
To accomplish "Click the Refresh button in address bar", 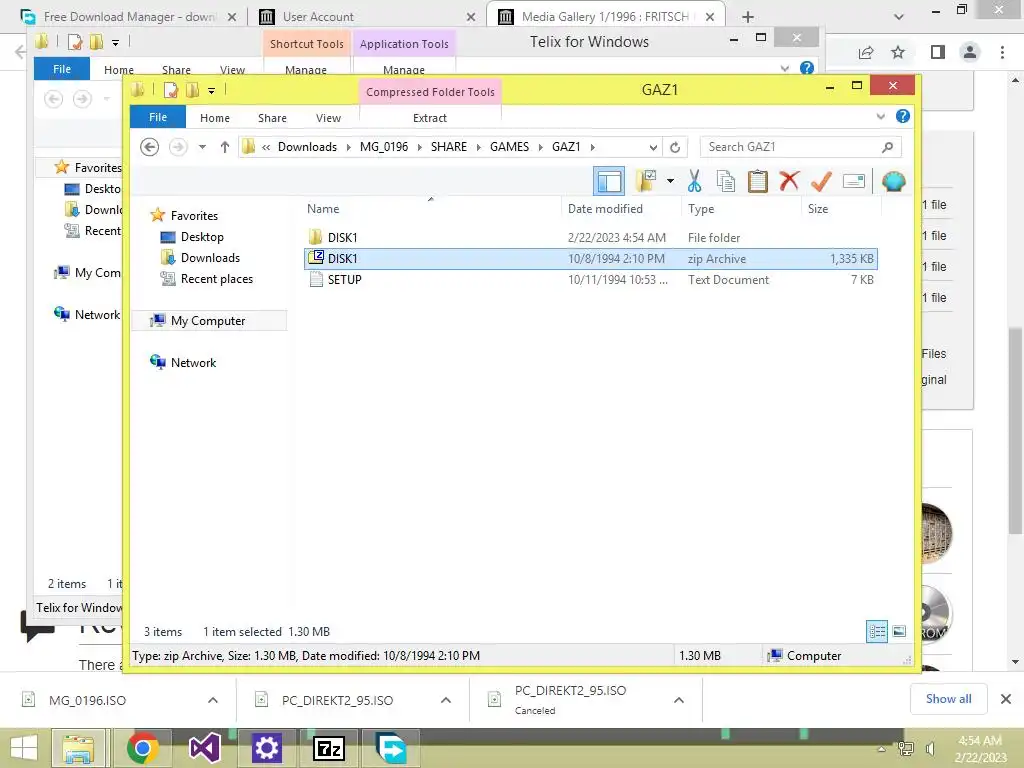I will click(x=675, y=147).
